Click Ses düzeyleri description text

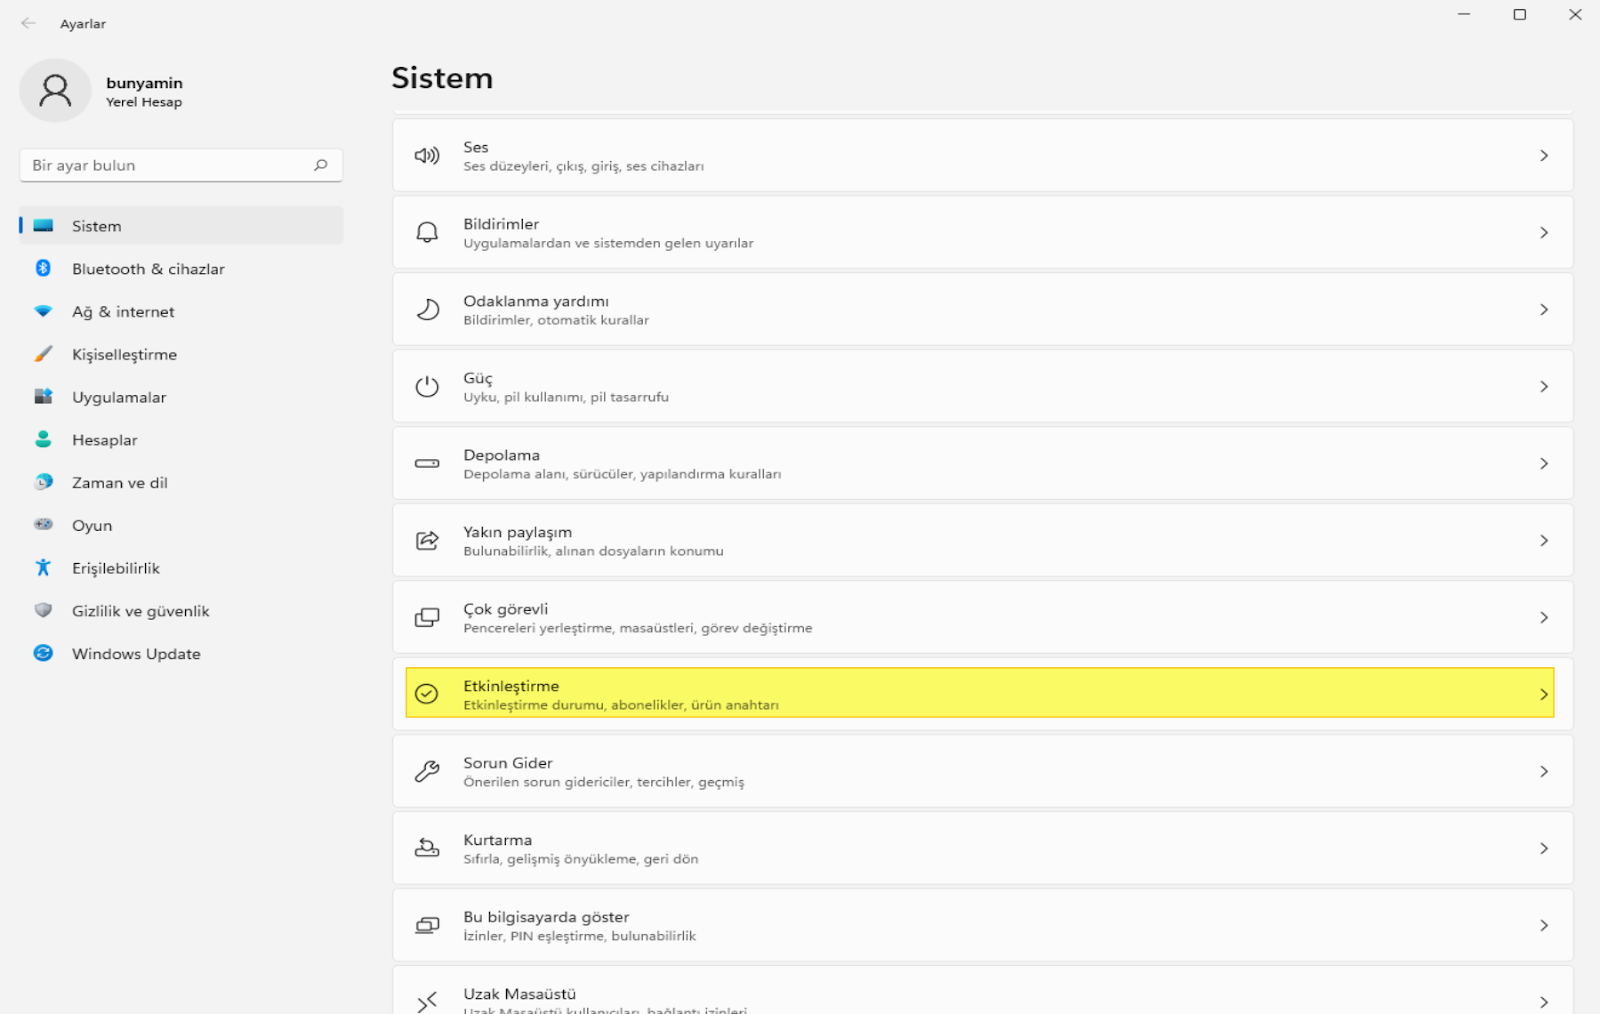583,166
